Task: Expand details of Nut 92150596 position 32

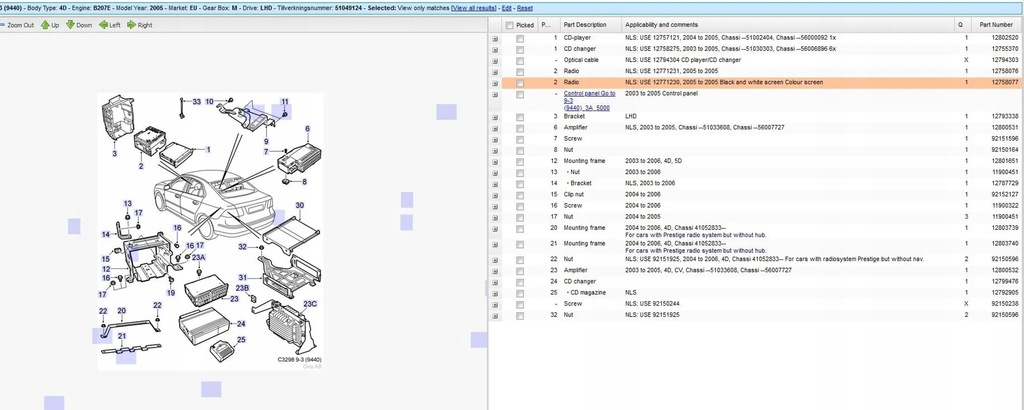Action: point(495,316)
